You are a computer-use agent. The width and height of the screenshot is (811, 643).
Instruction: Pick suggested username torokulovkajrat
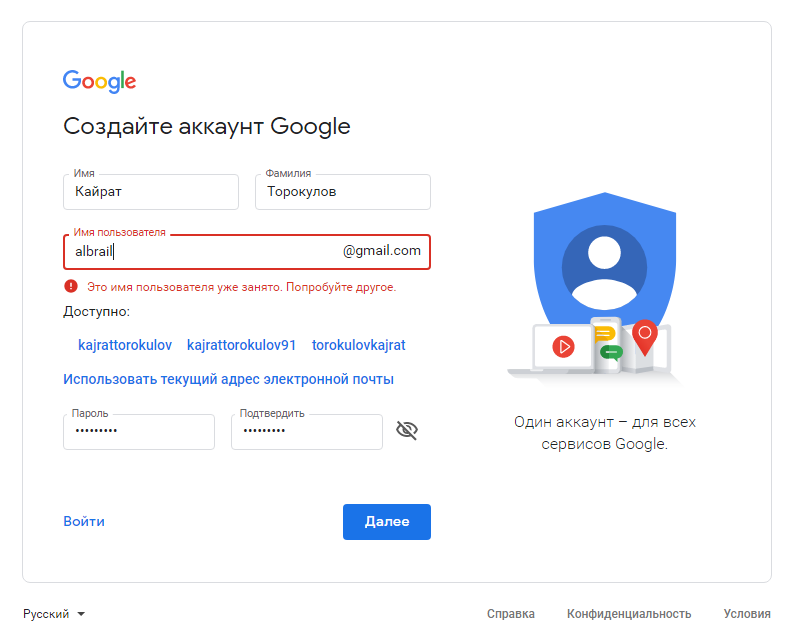(x=359, y=345)
